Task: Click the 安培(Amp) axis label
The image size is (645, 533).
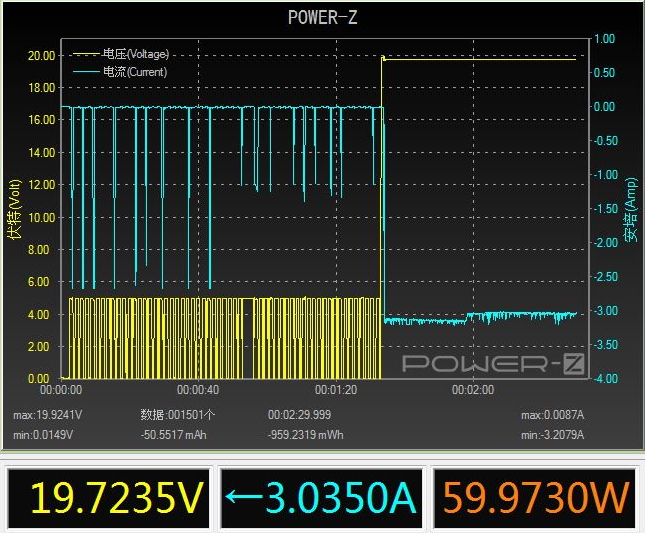Action: [630, 209]
